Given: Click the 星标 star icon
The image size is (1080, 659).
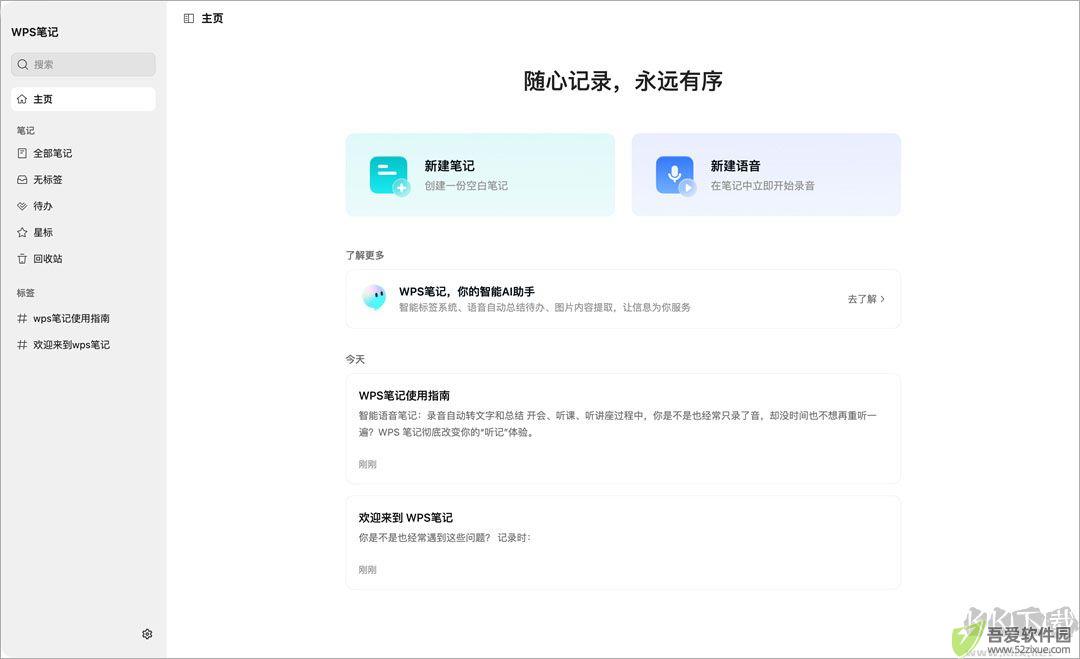Looking at the screenshot, I should [22, 233].
